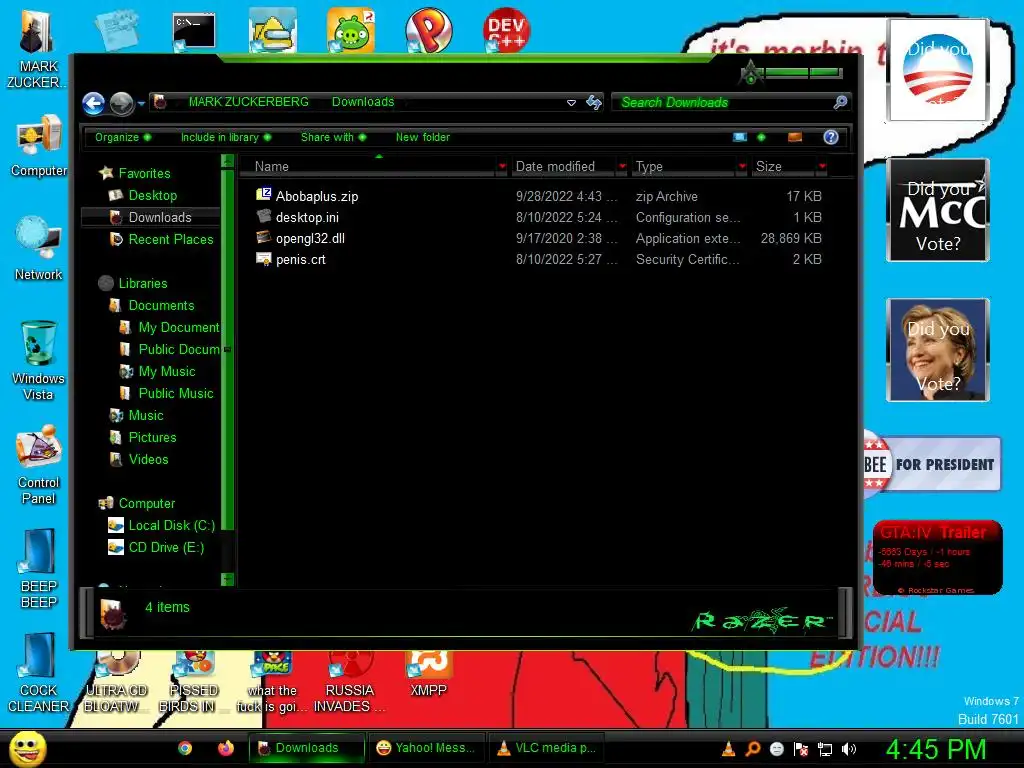
Task: Click the 4:45 PM taskbar clock
Action: point(936,749)
